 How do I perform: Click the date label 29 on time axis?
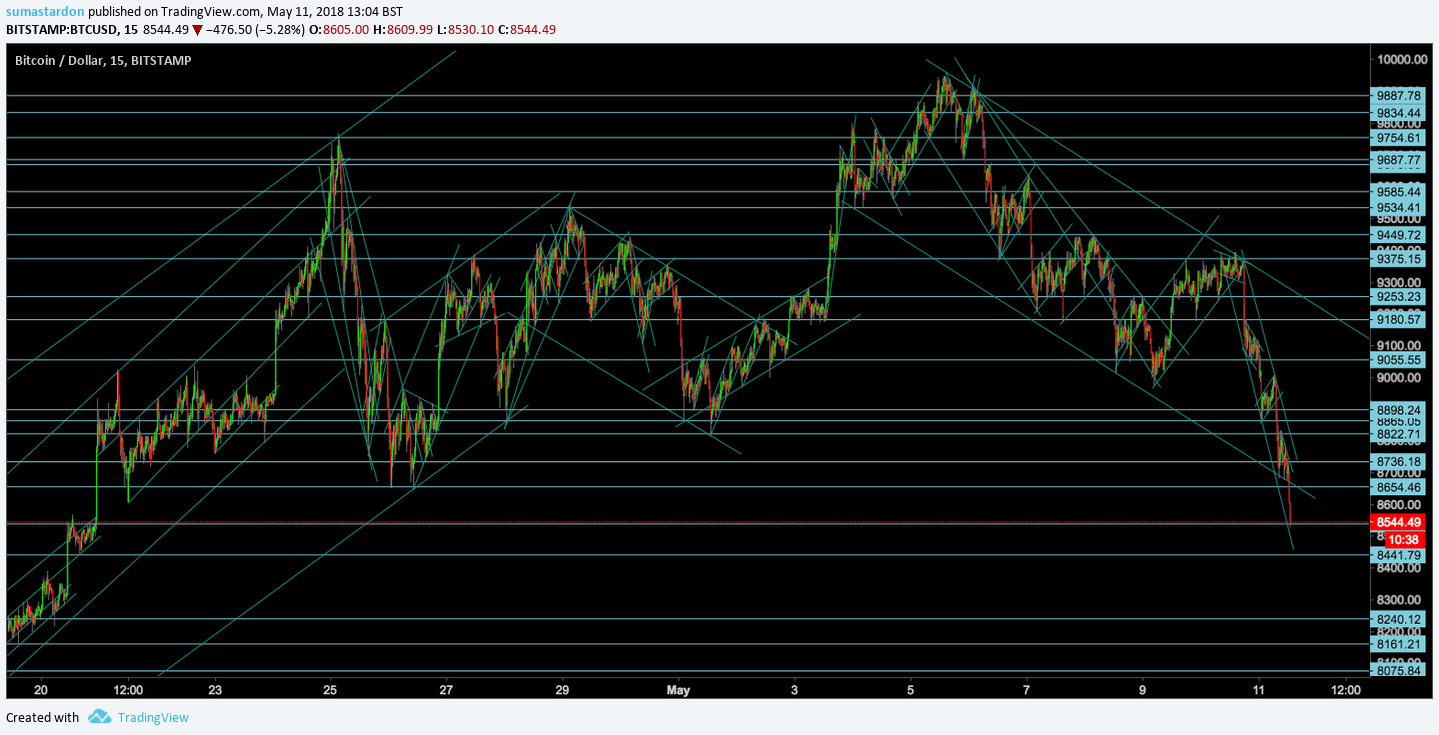pyautogui.click(x=562, y=690)
